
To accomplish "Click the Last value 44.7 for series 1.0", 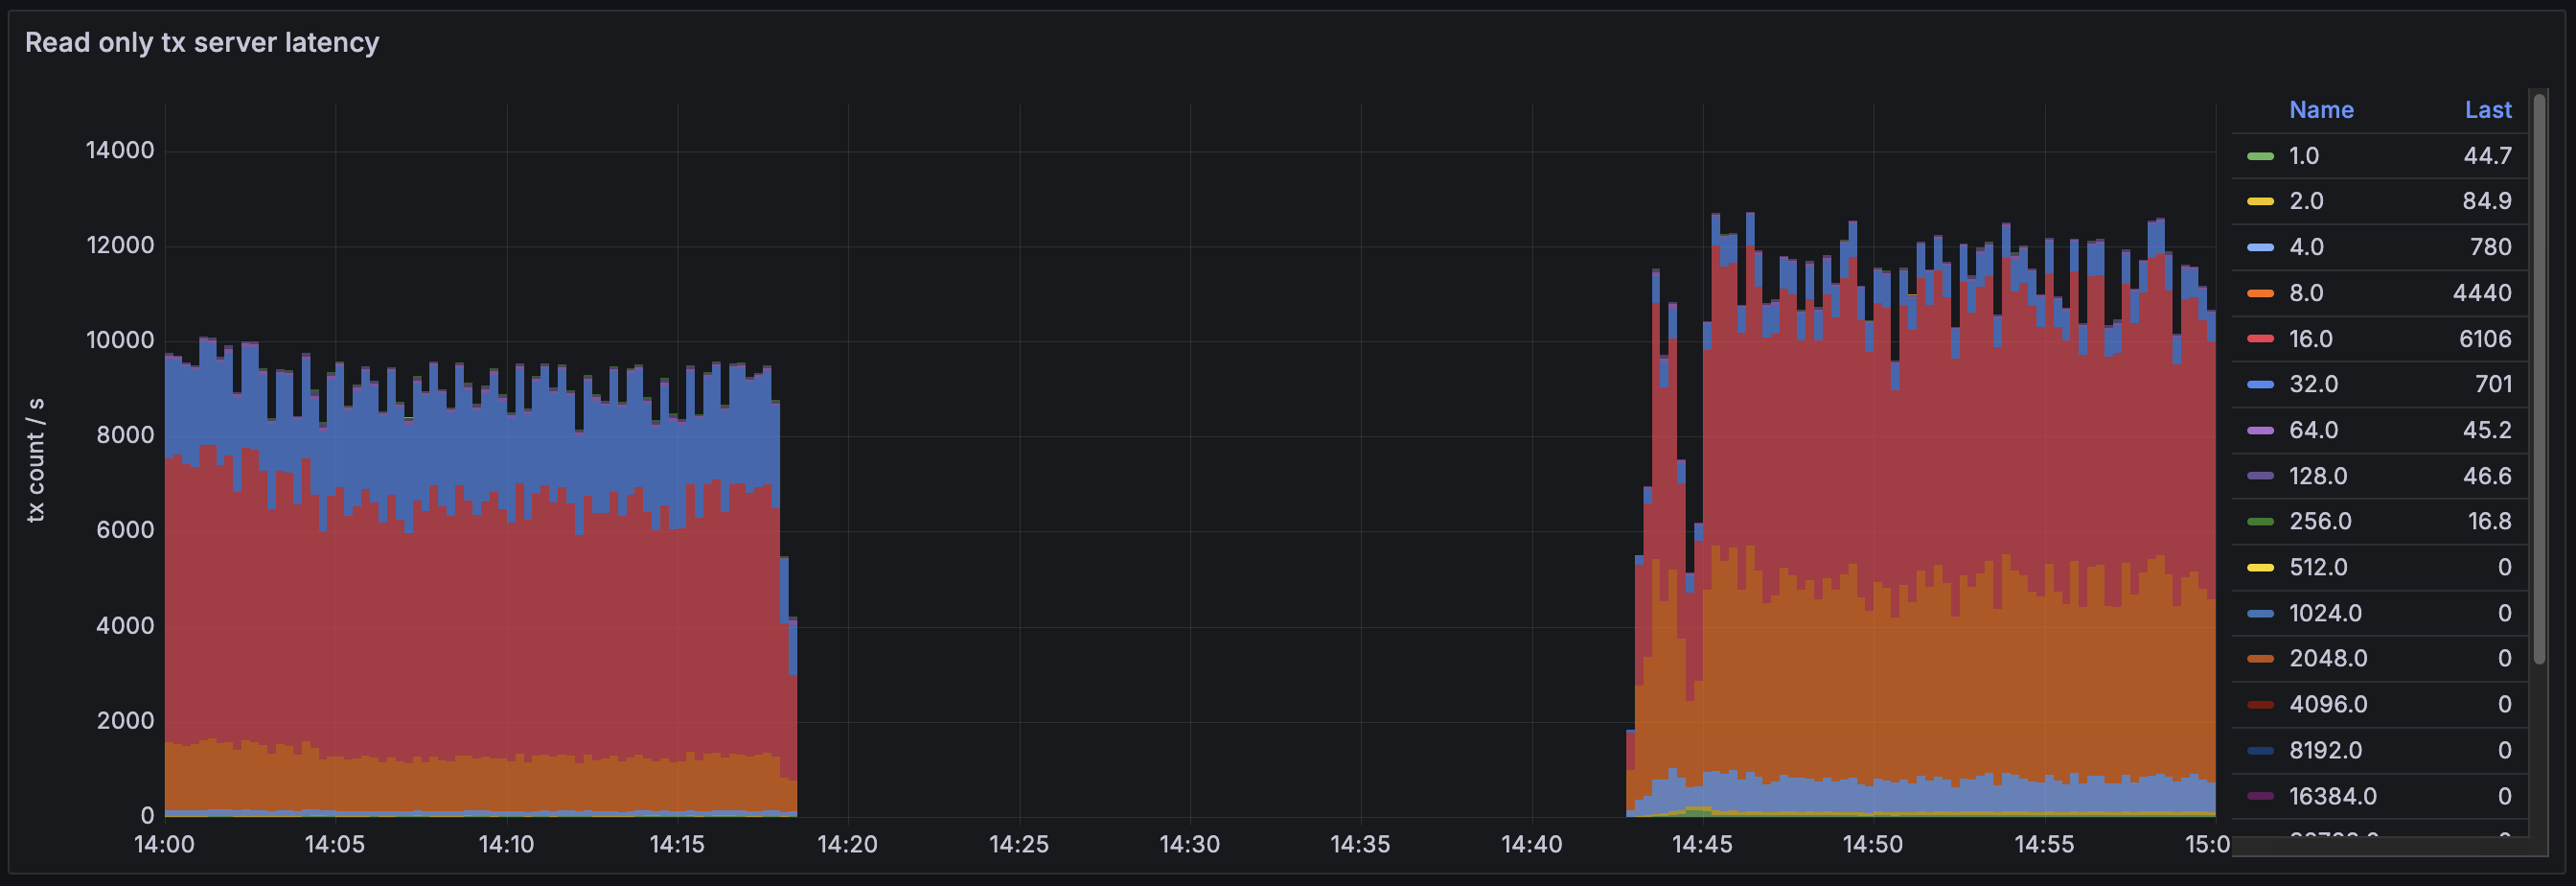I will coord(2487,156).
